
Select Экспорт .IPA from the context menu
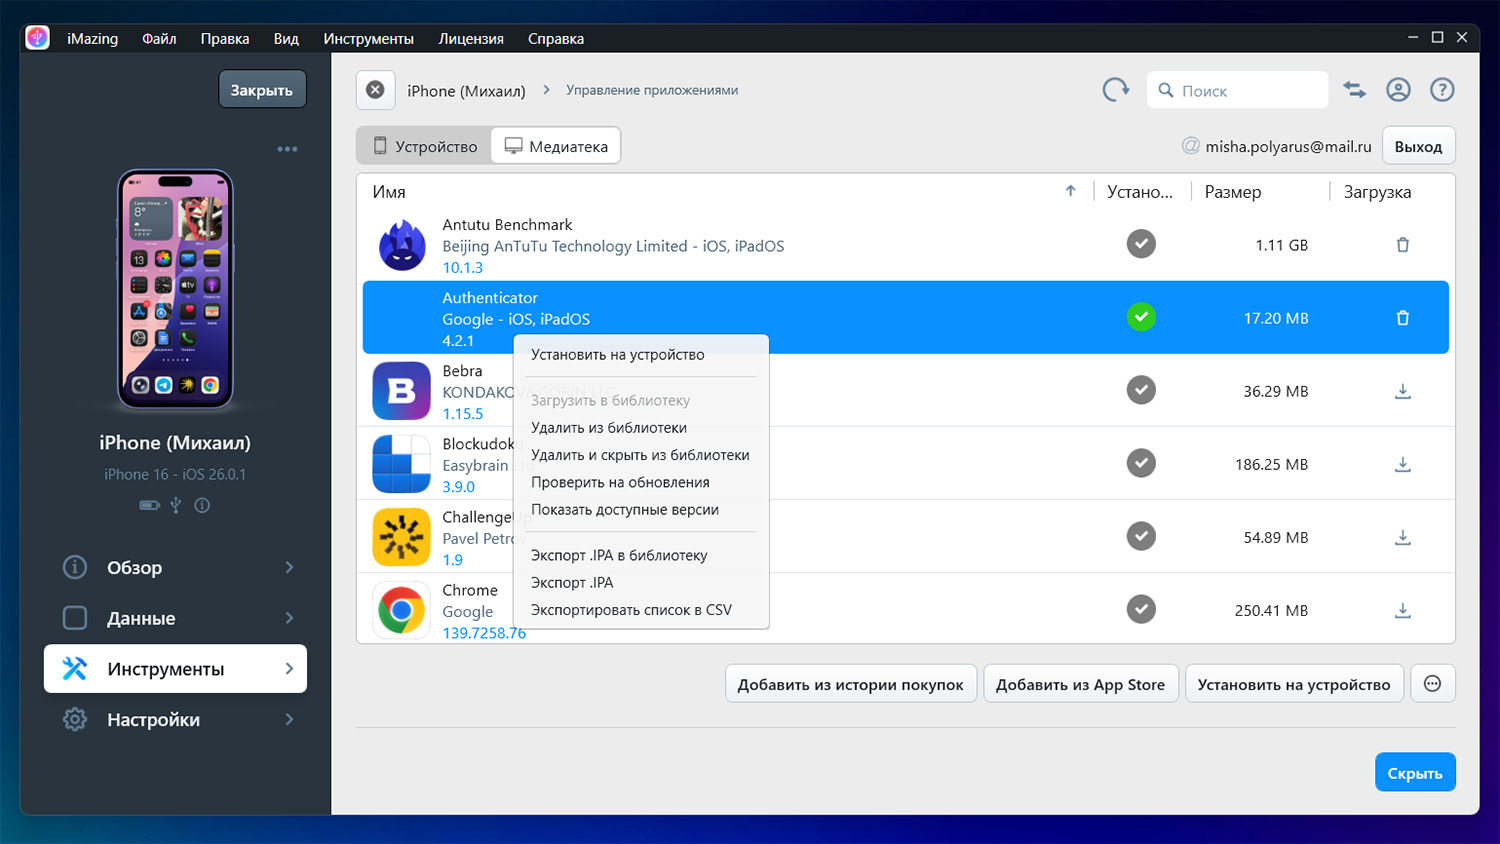[x=572, y=582]
